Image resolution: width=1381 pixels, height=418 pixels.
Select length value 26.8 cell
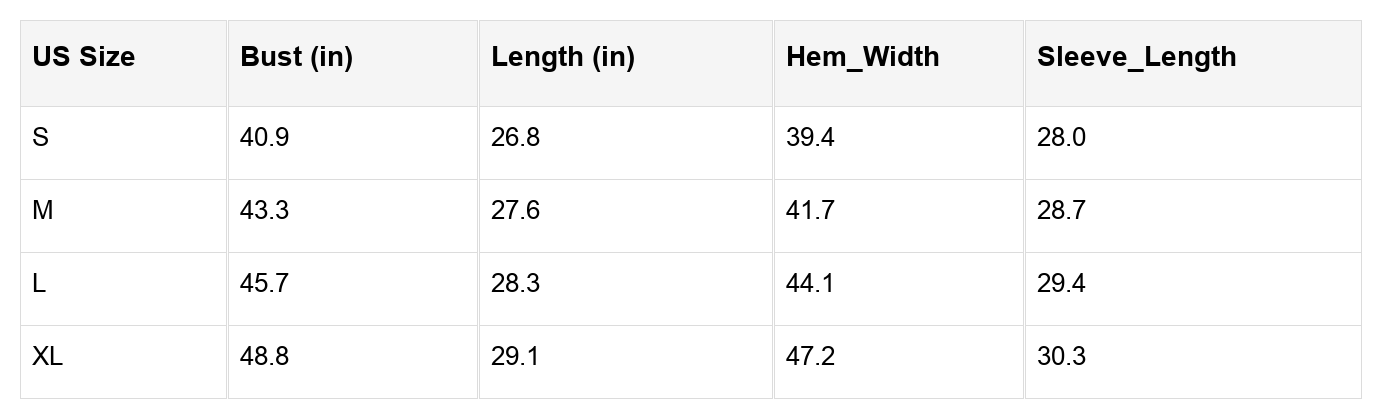(x=515, y=138)
